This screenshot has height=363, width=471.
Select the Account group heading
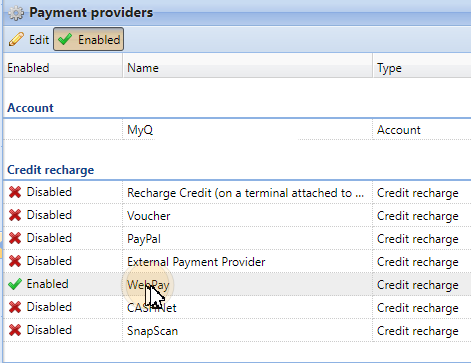pyautogui.click(x=30, y=108)
